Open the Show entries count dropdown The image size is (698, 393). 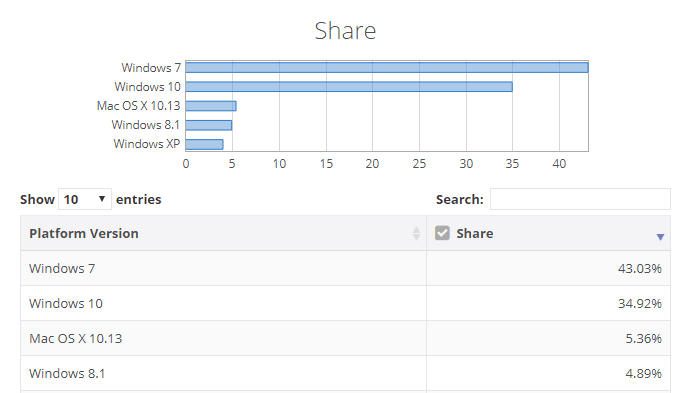coord(85,199)
